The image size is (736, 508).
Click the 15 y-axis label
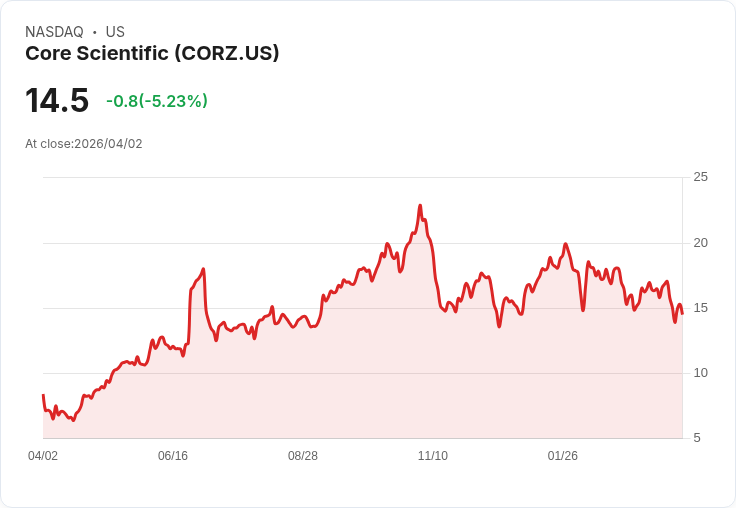(700, 307)
